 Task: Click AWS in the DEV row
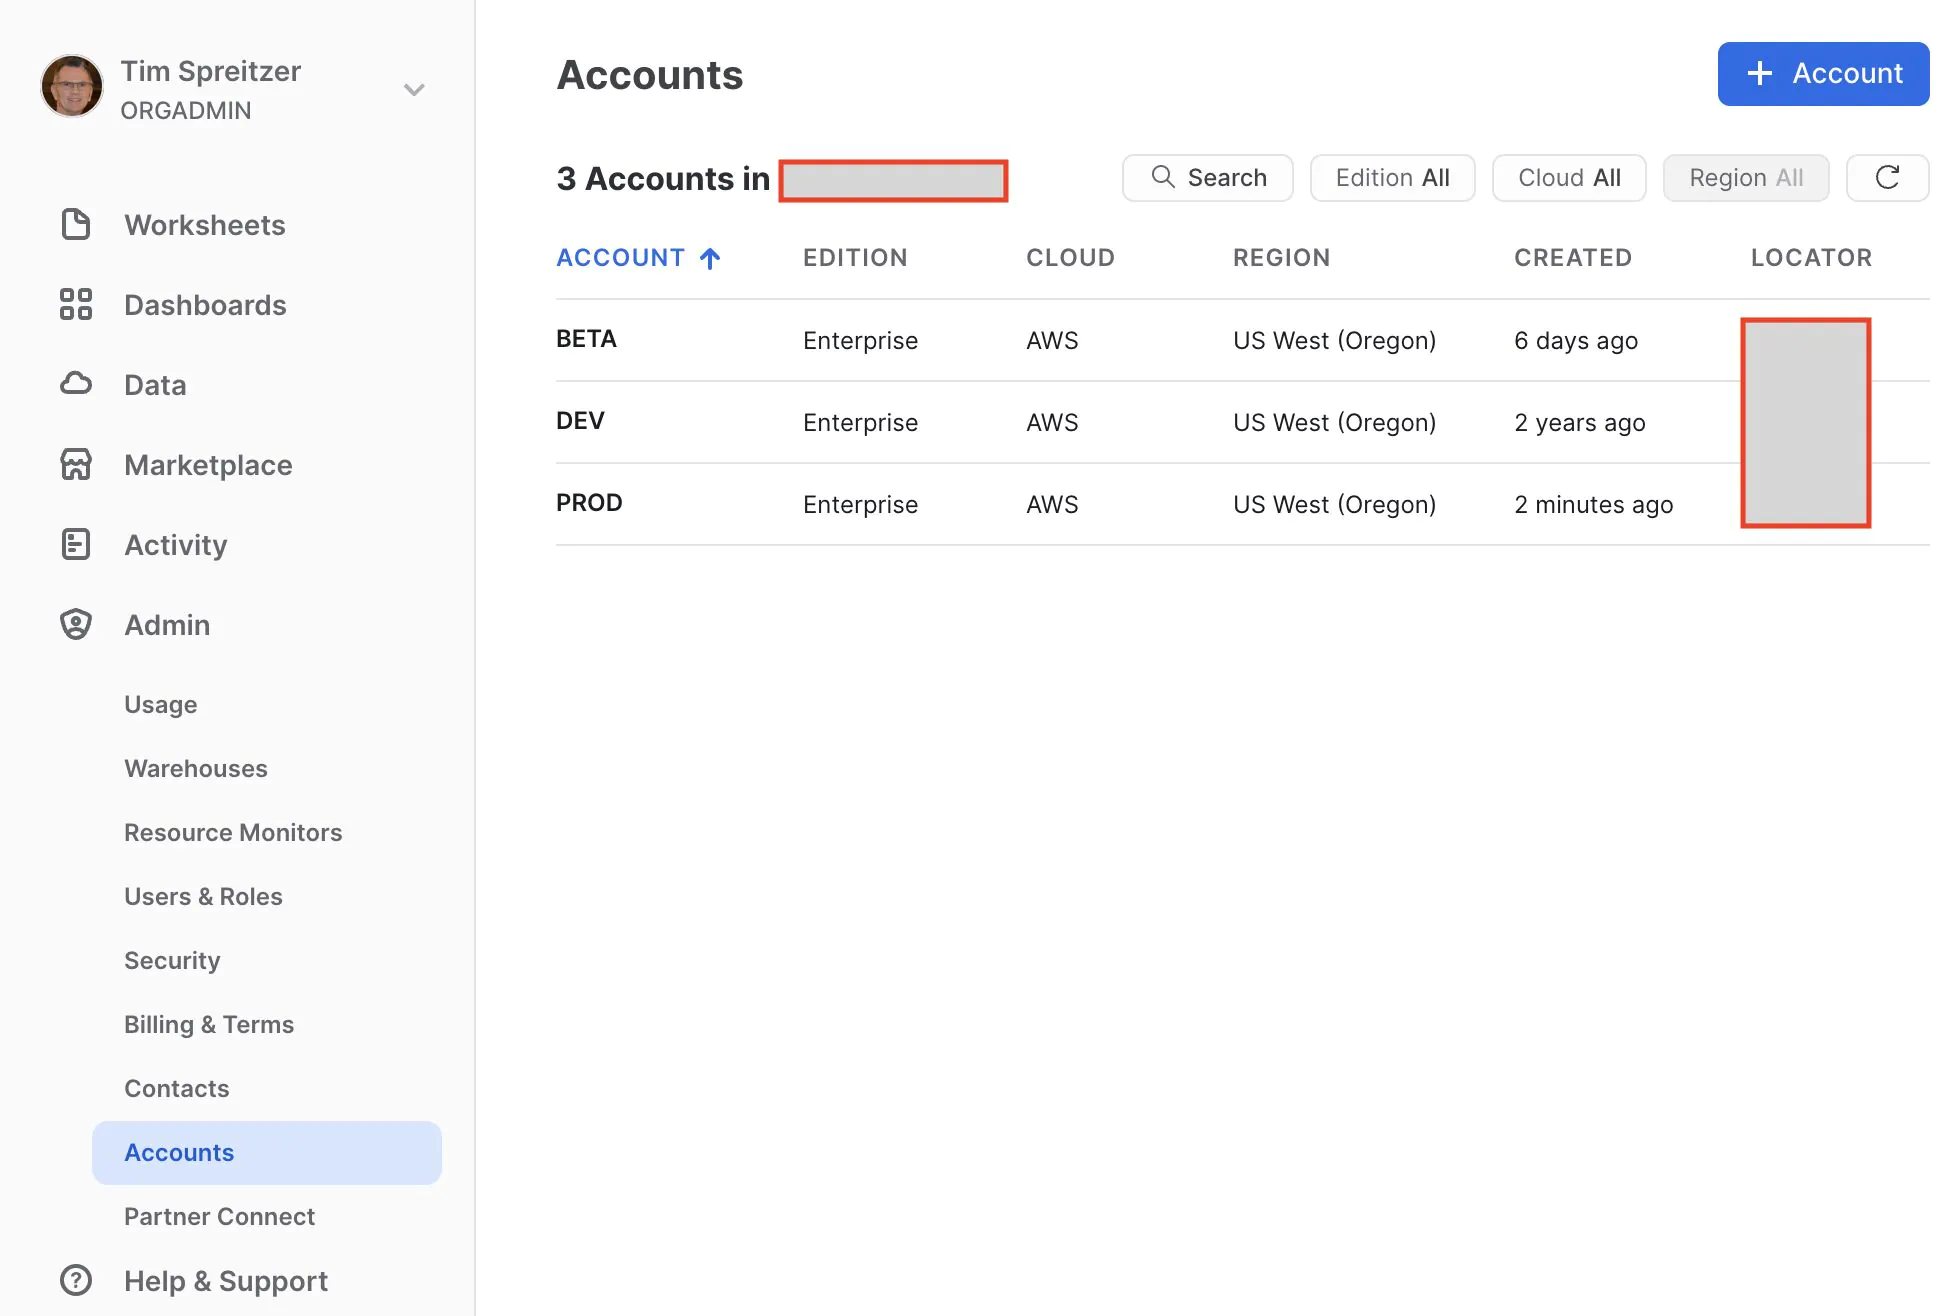coord(1052,423)
